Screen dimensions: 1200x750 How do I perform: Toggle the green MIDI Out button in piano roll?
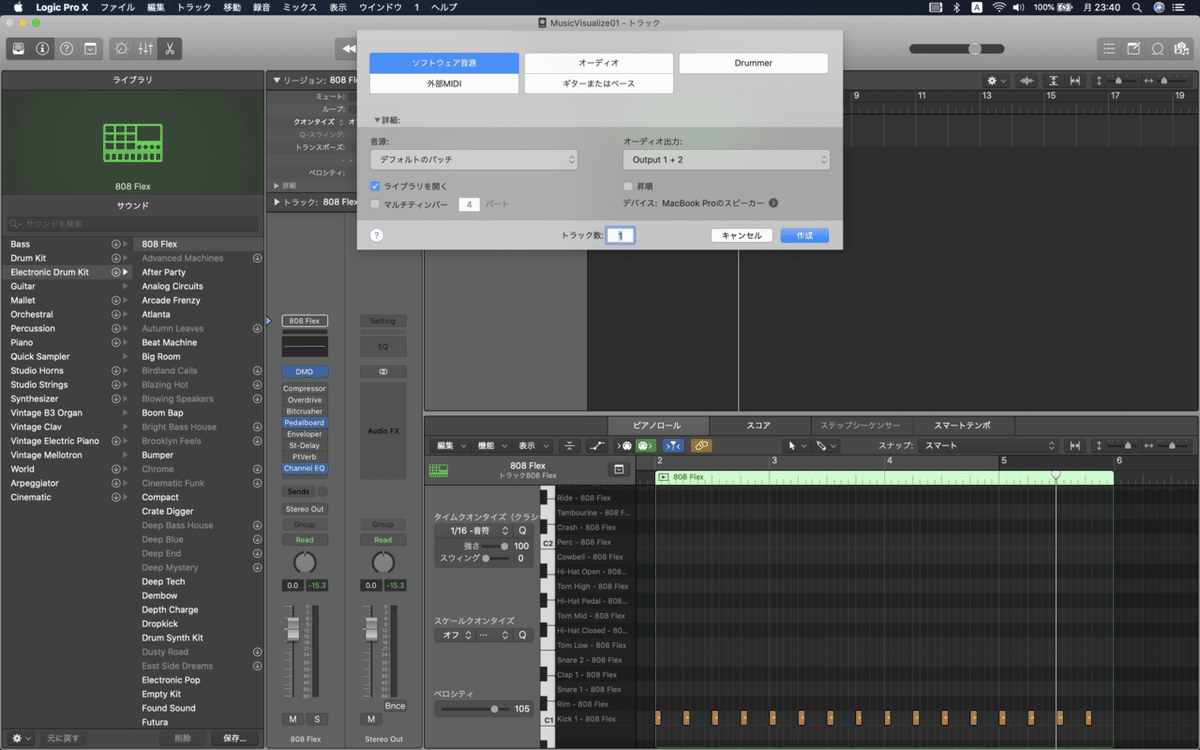[x=646, y=446]
